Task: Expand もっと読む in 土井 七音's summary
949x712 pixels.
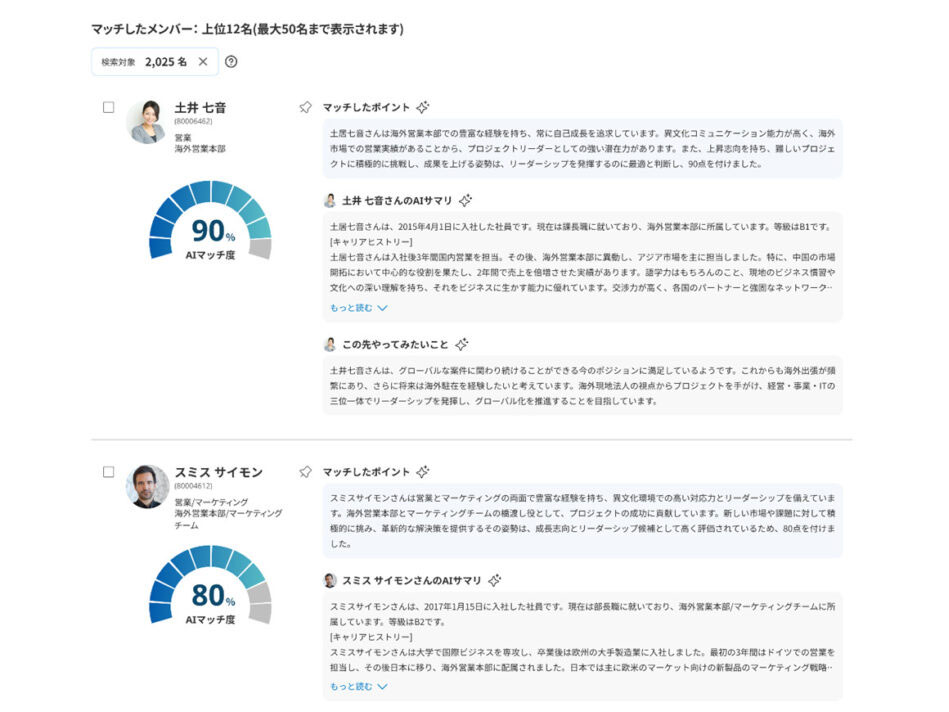Action: tap(358, 308)
